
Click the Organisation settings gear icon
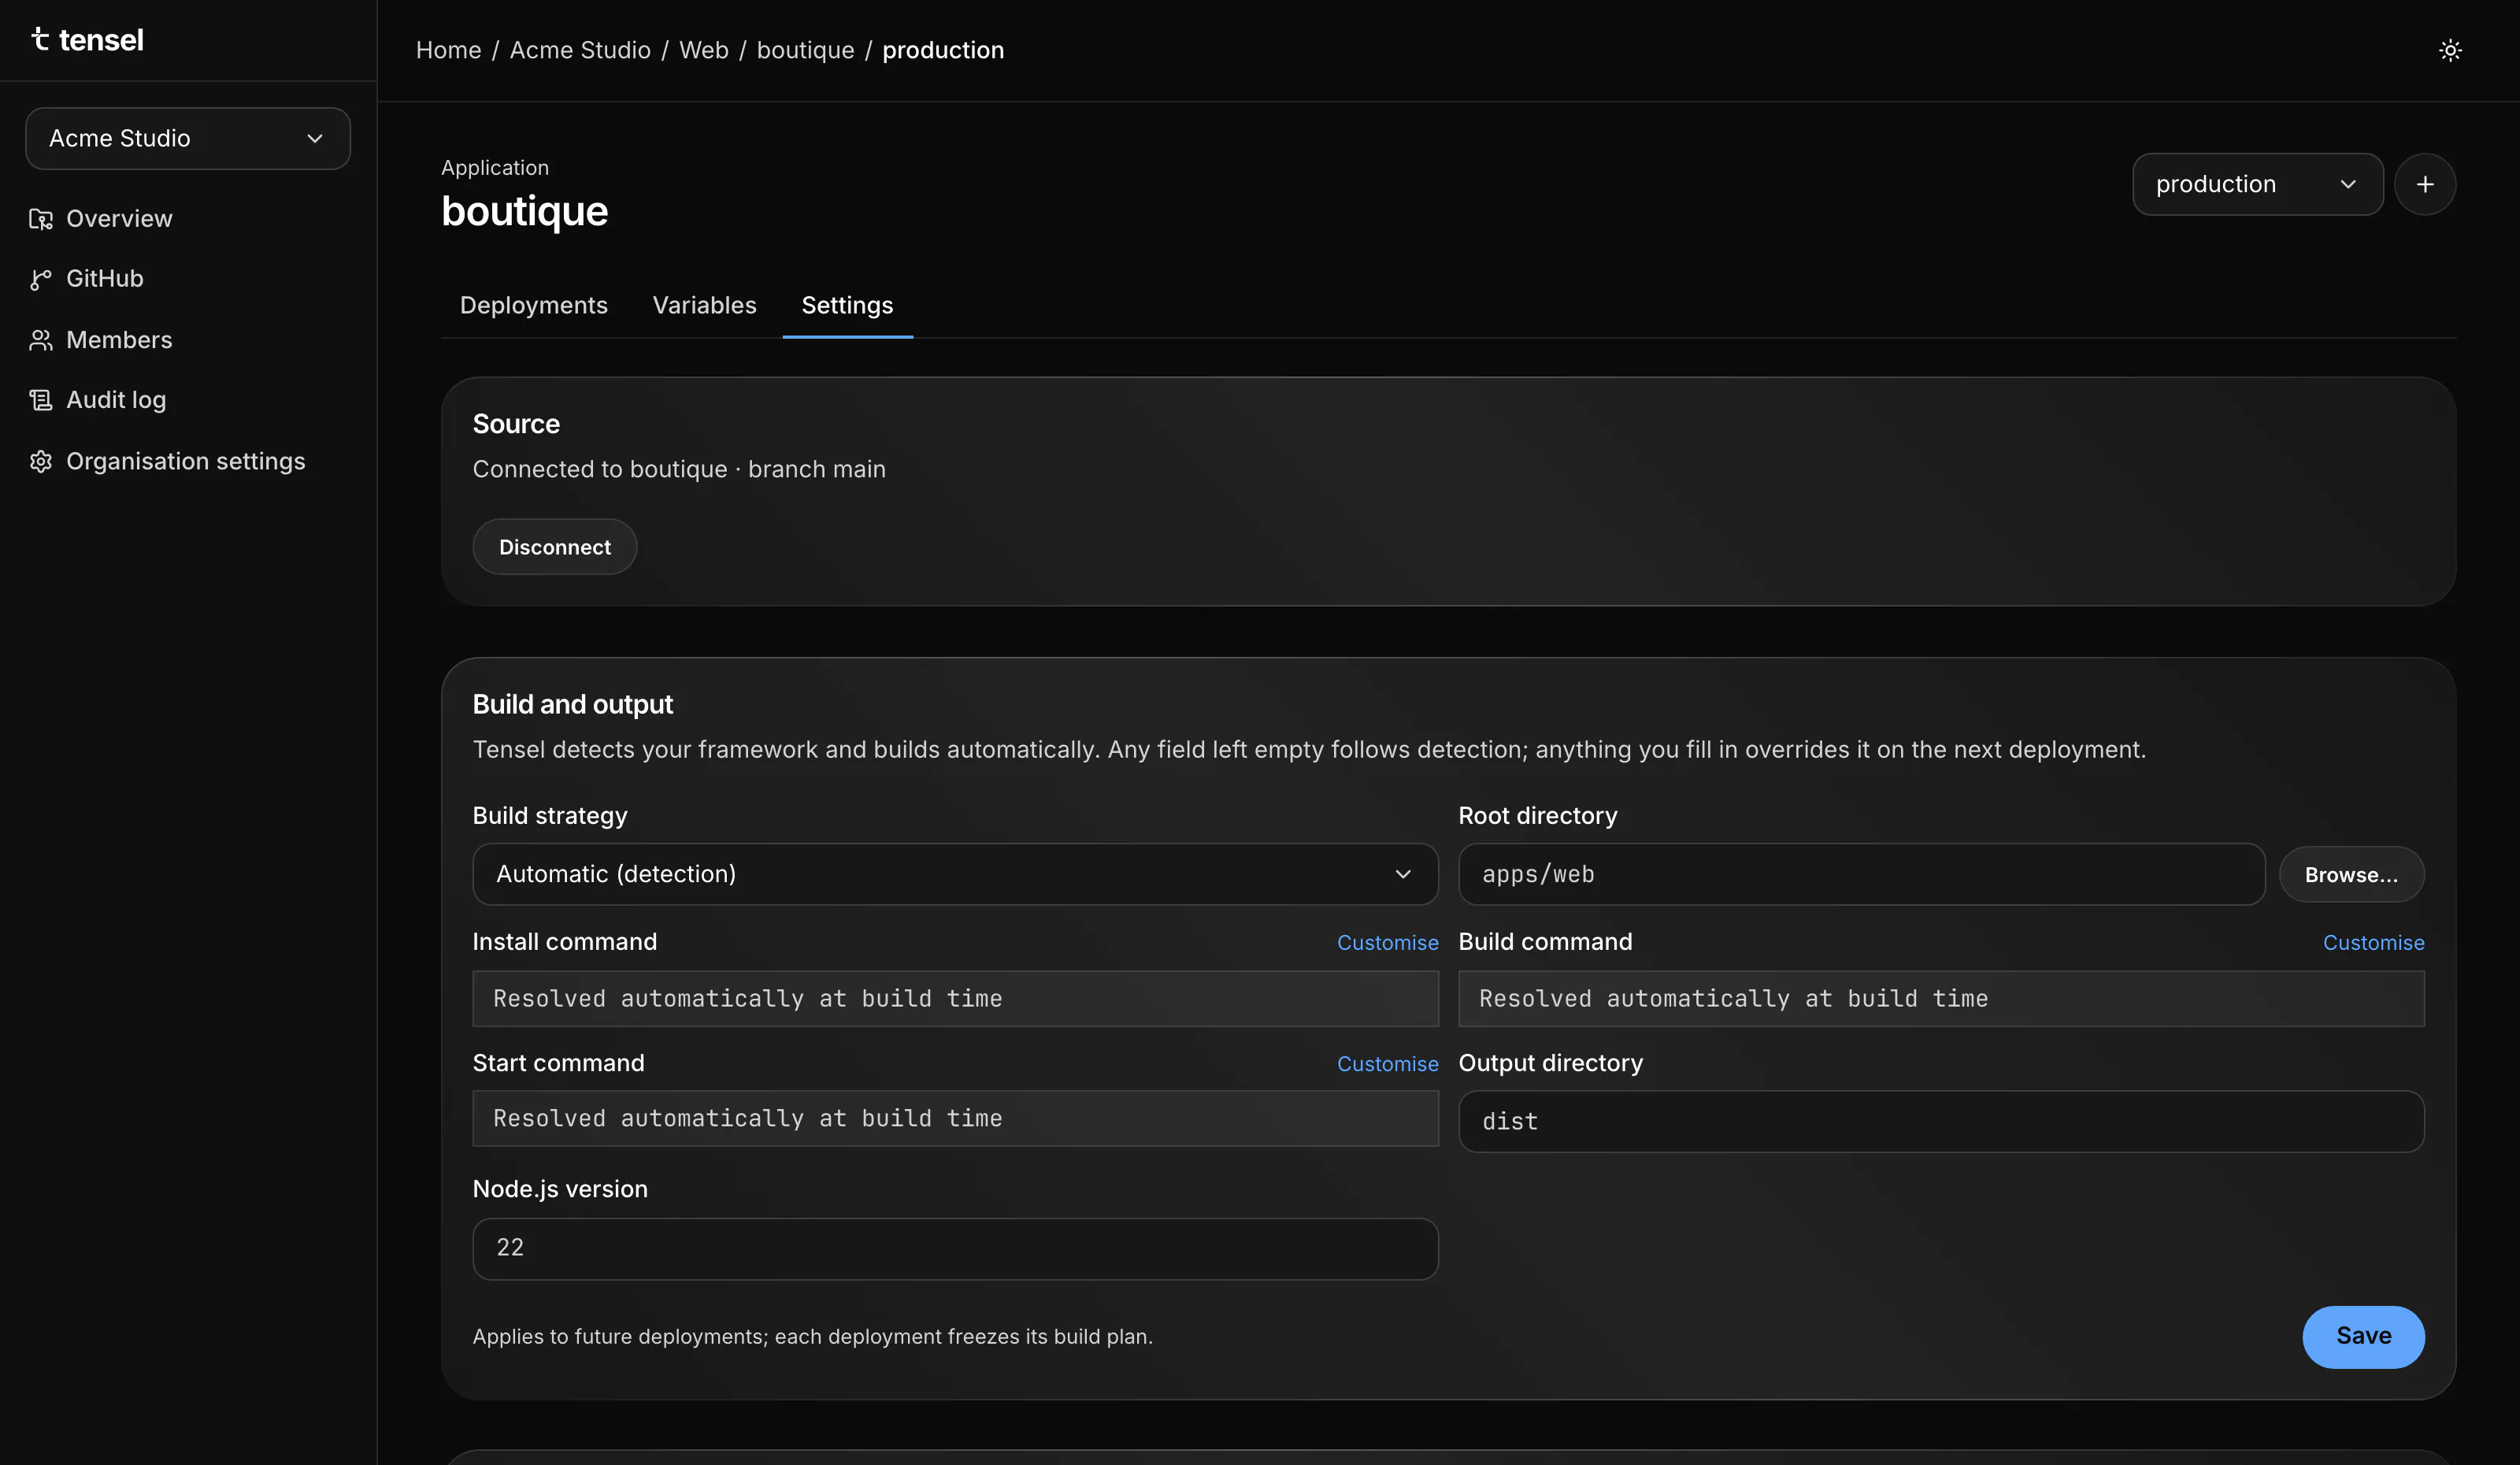click(40, 461)
